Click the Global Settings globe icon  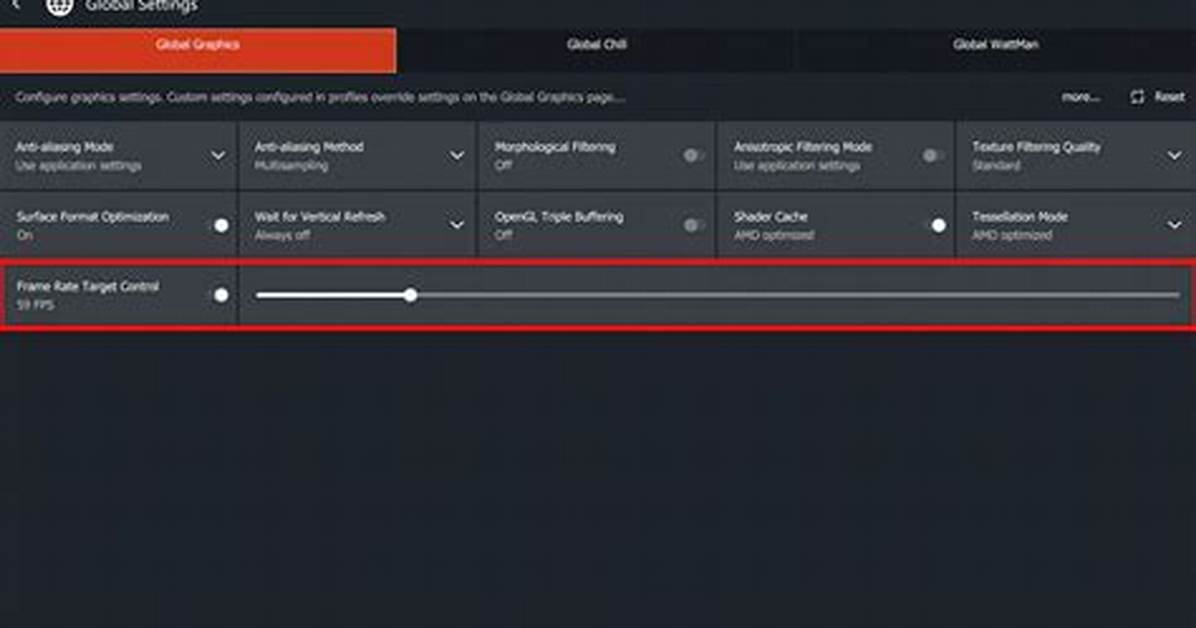(x=59, y=6)
